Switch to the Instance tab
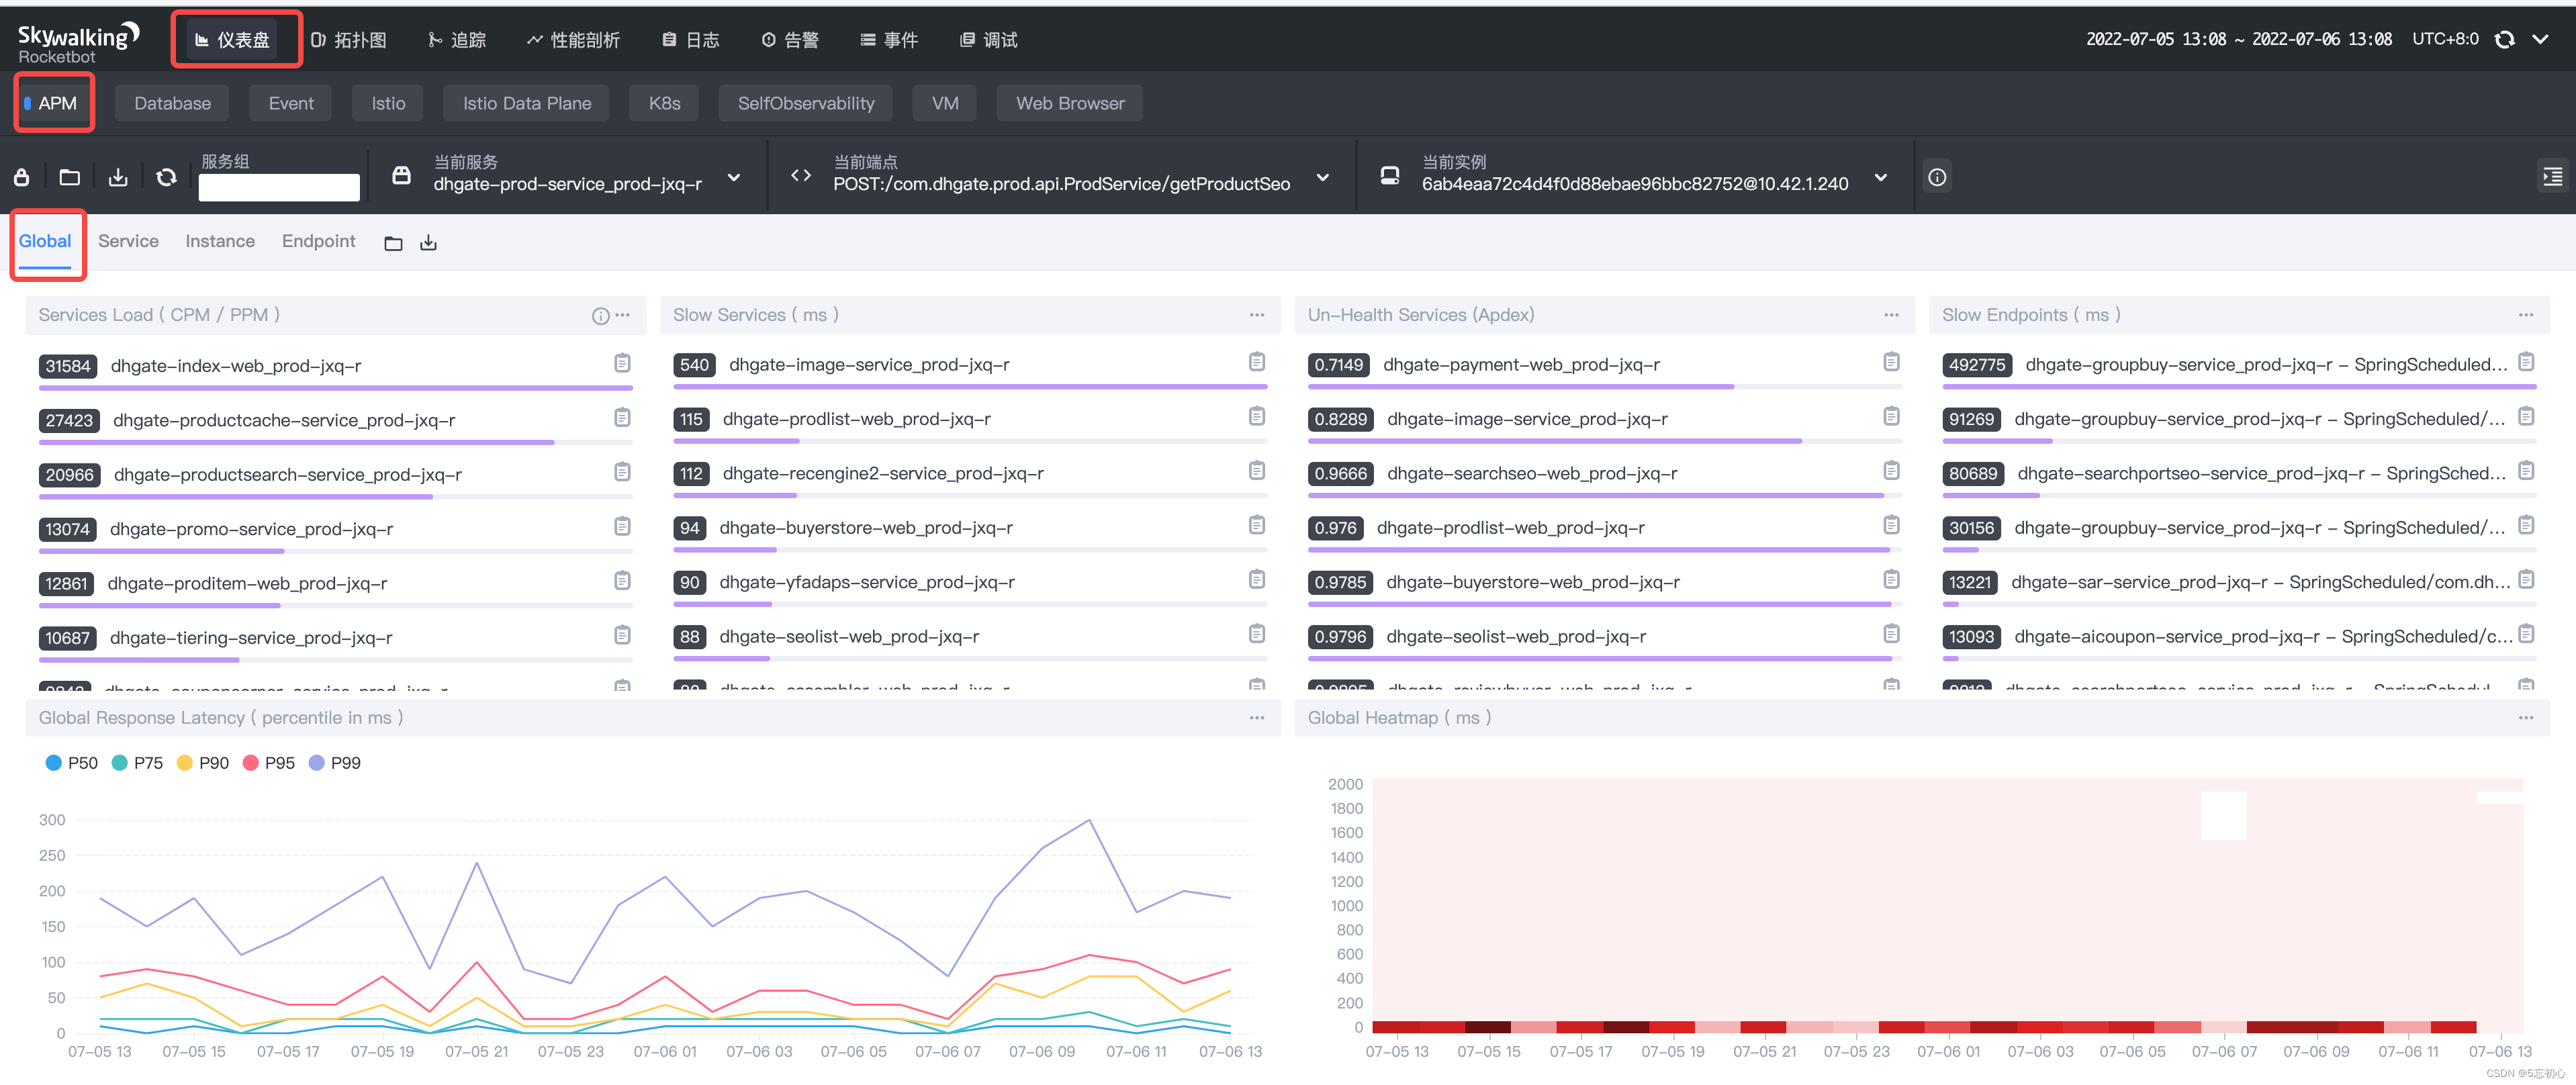2576x1085 pixels. 220,242
